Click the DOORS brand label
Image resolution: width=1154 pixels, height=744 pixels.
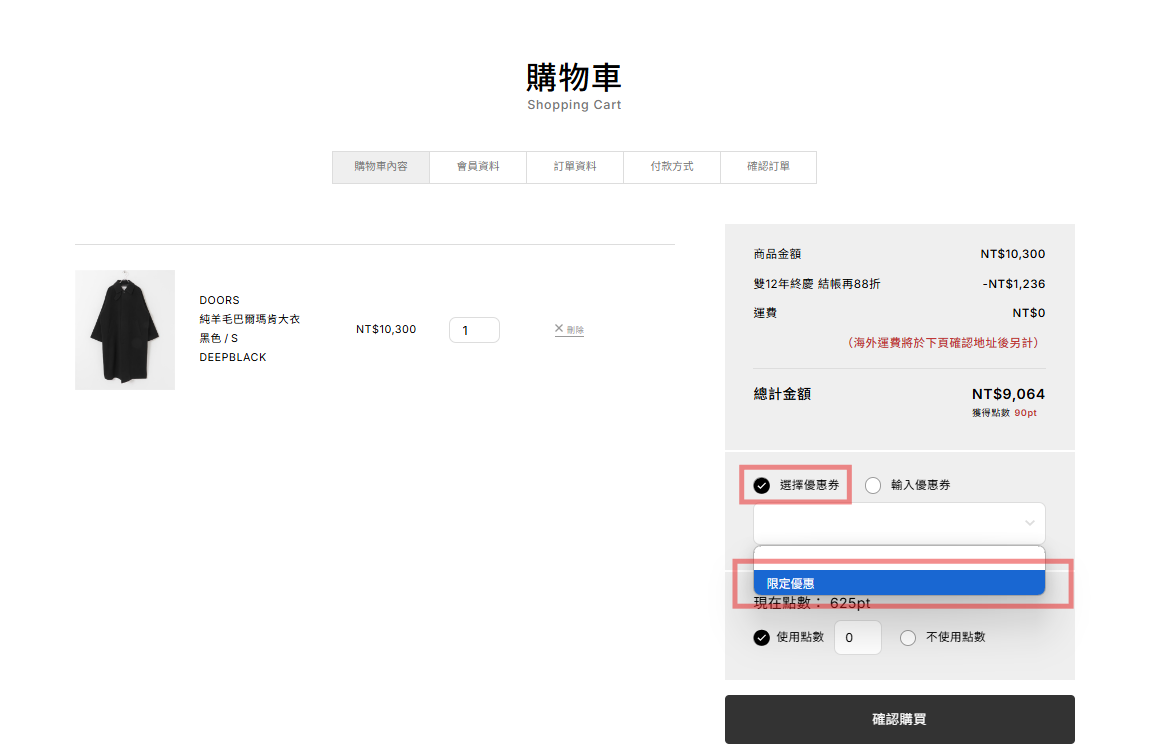tap(219, 300)
